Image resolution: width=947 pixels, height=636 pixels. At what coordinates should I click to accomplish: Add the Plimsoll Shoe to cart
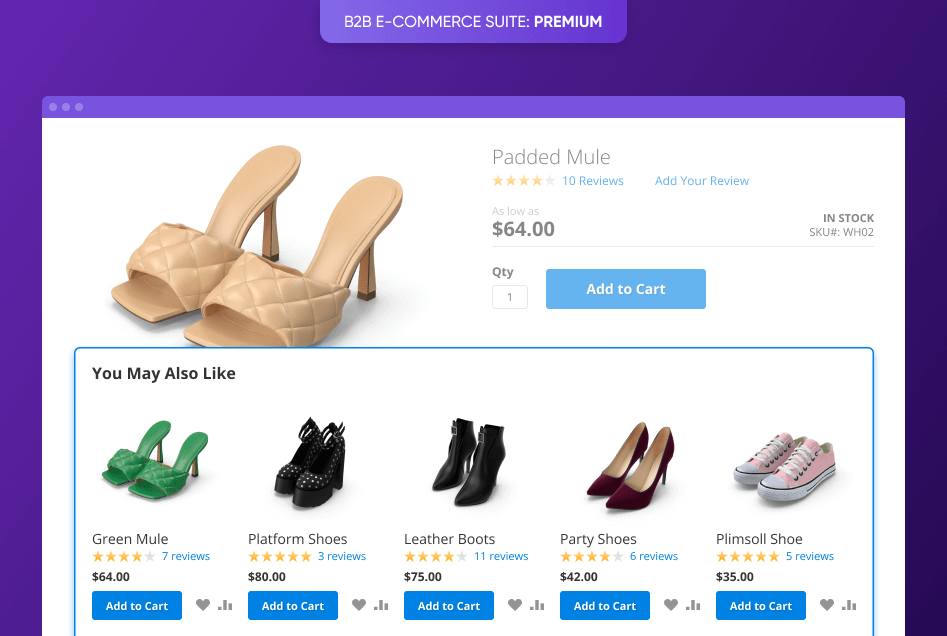[x=760, y=605]
